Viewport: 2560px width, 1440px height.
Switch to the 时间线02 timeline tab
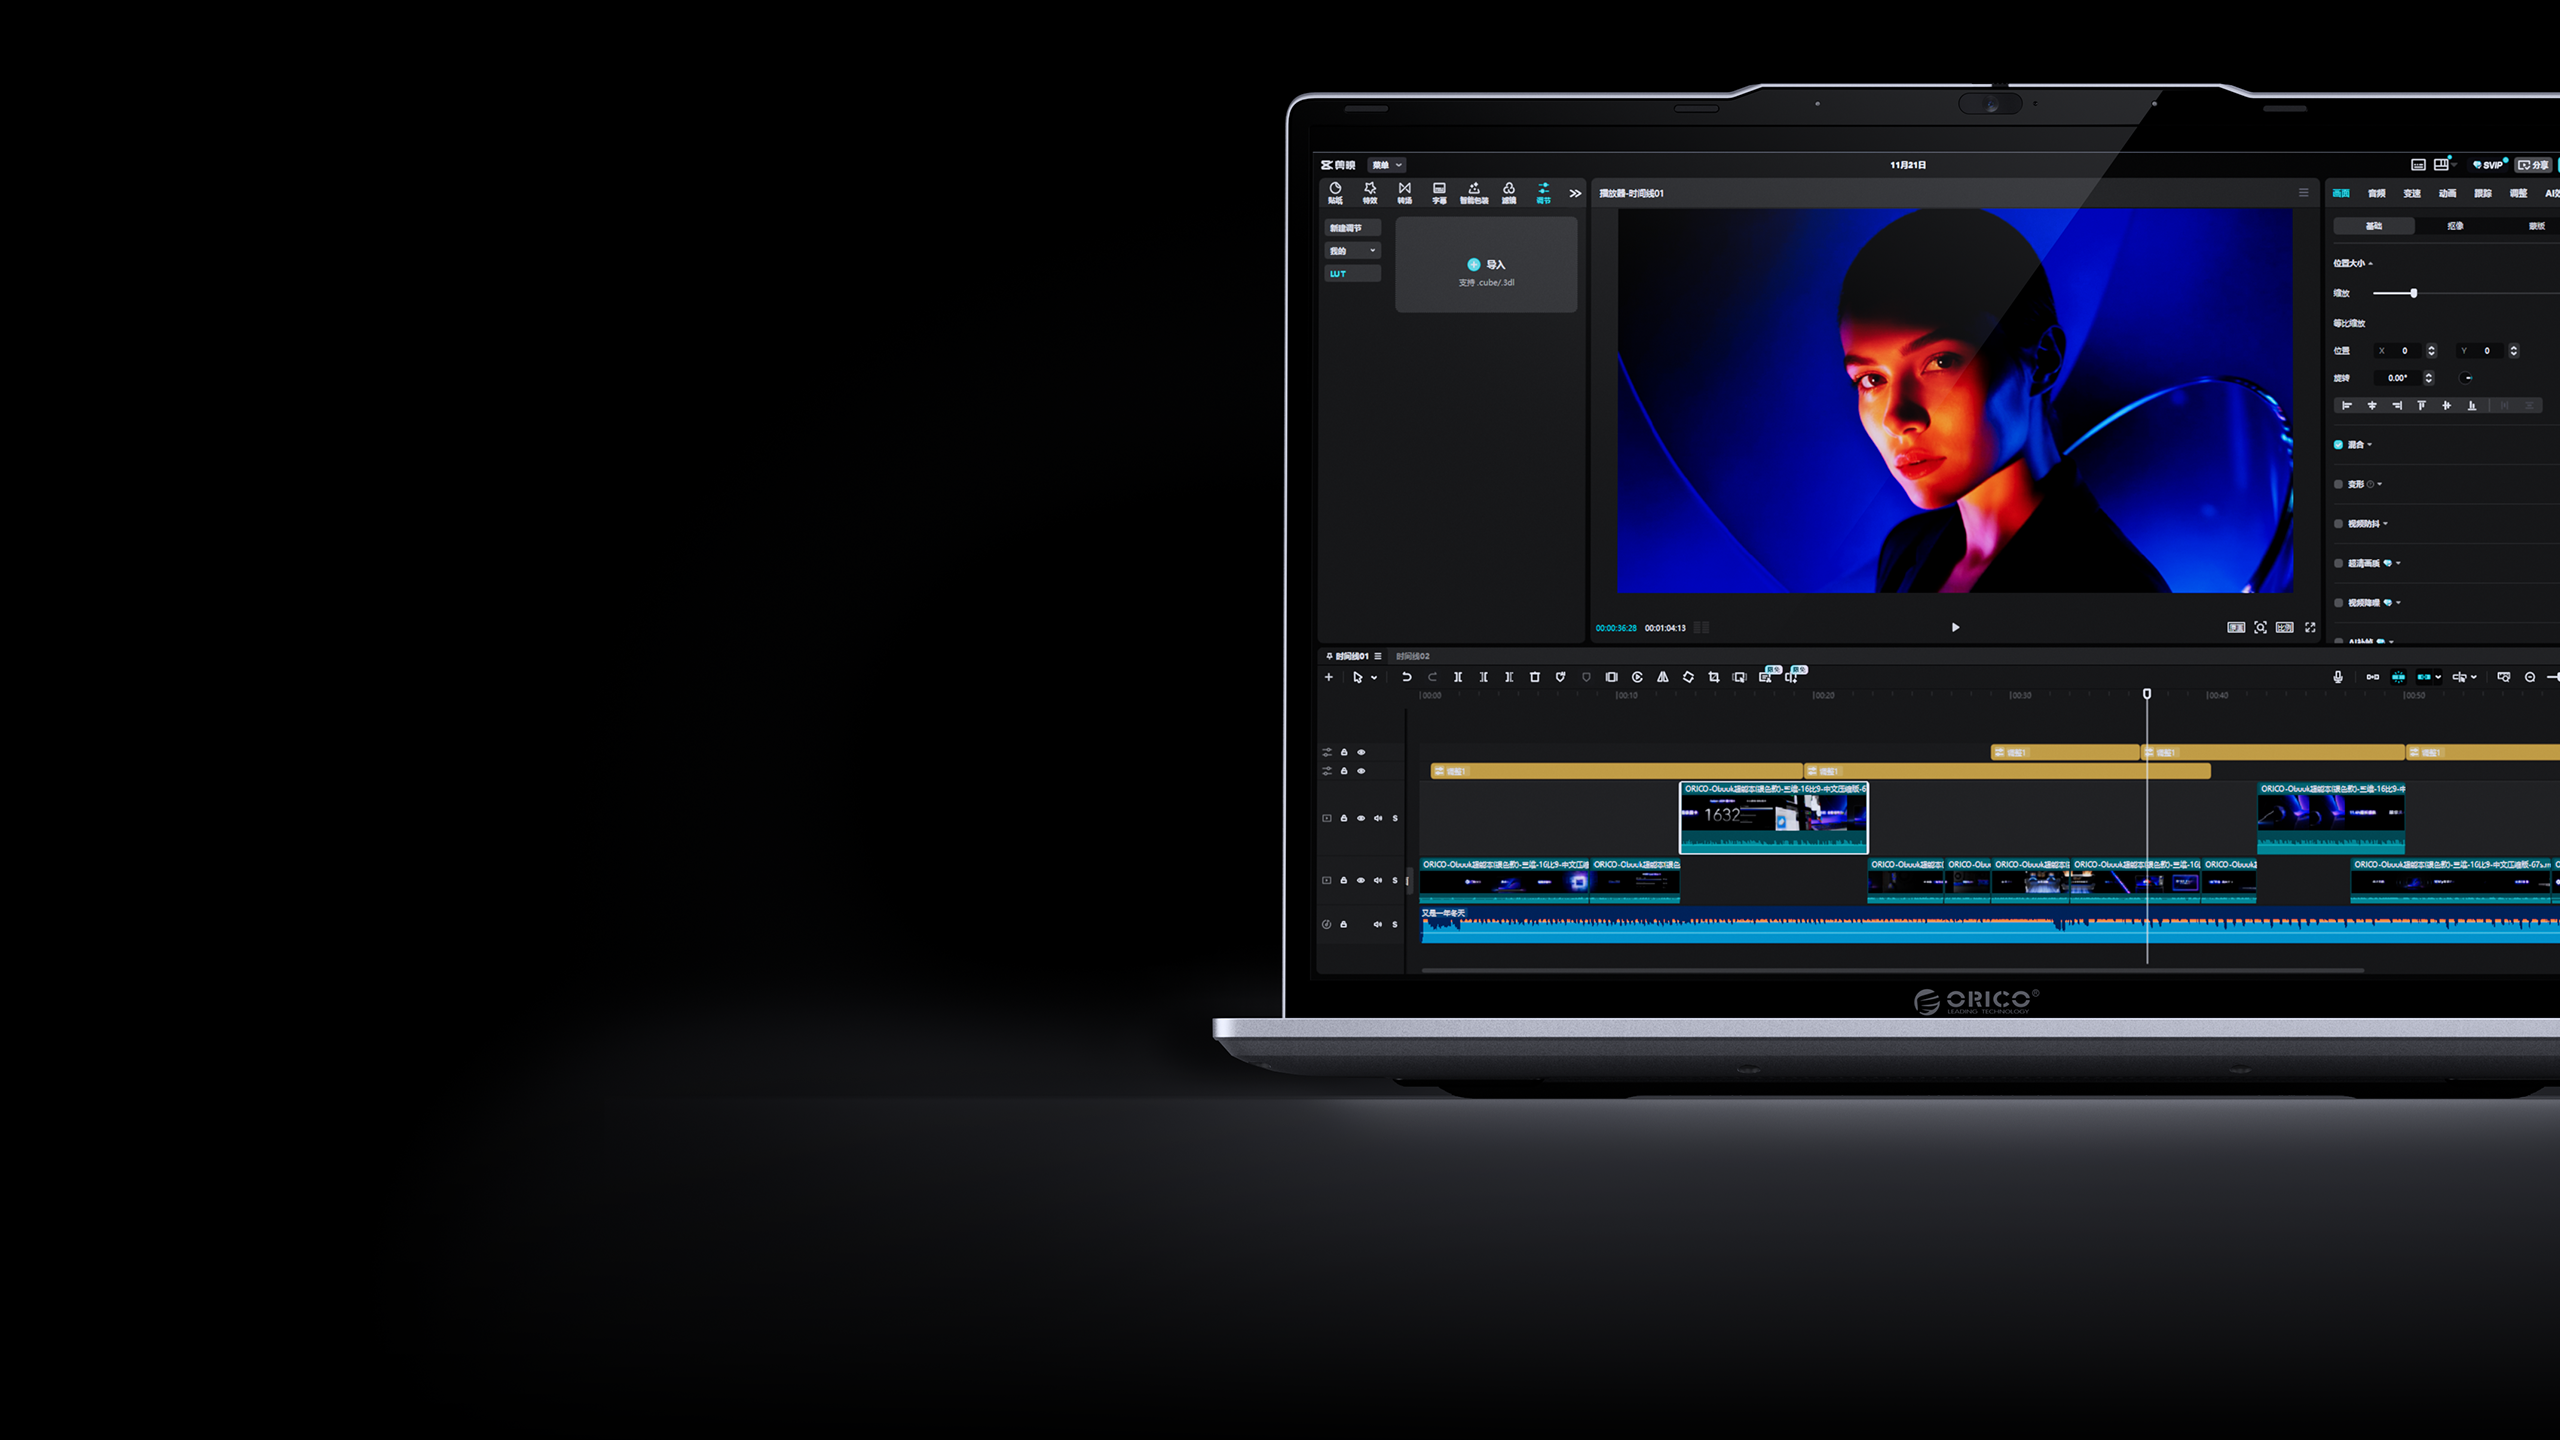tap(1412, 656)
